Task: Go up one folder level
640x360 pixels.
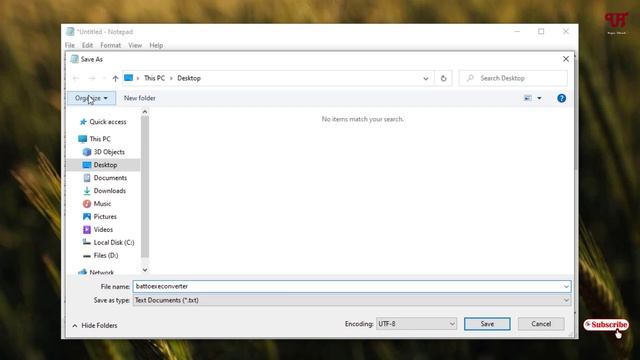Action: [x=116, y=78]
